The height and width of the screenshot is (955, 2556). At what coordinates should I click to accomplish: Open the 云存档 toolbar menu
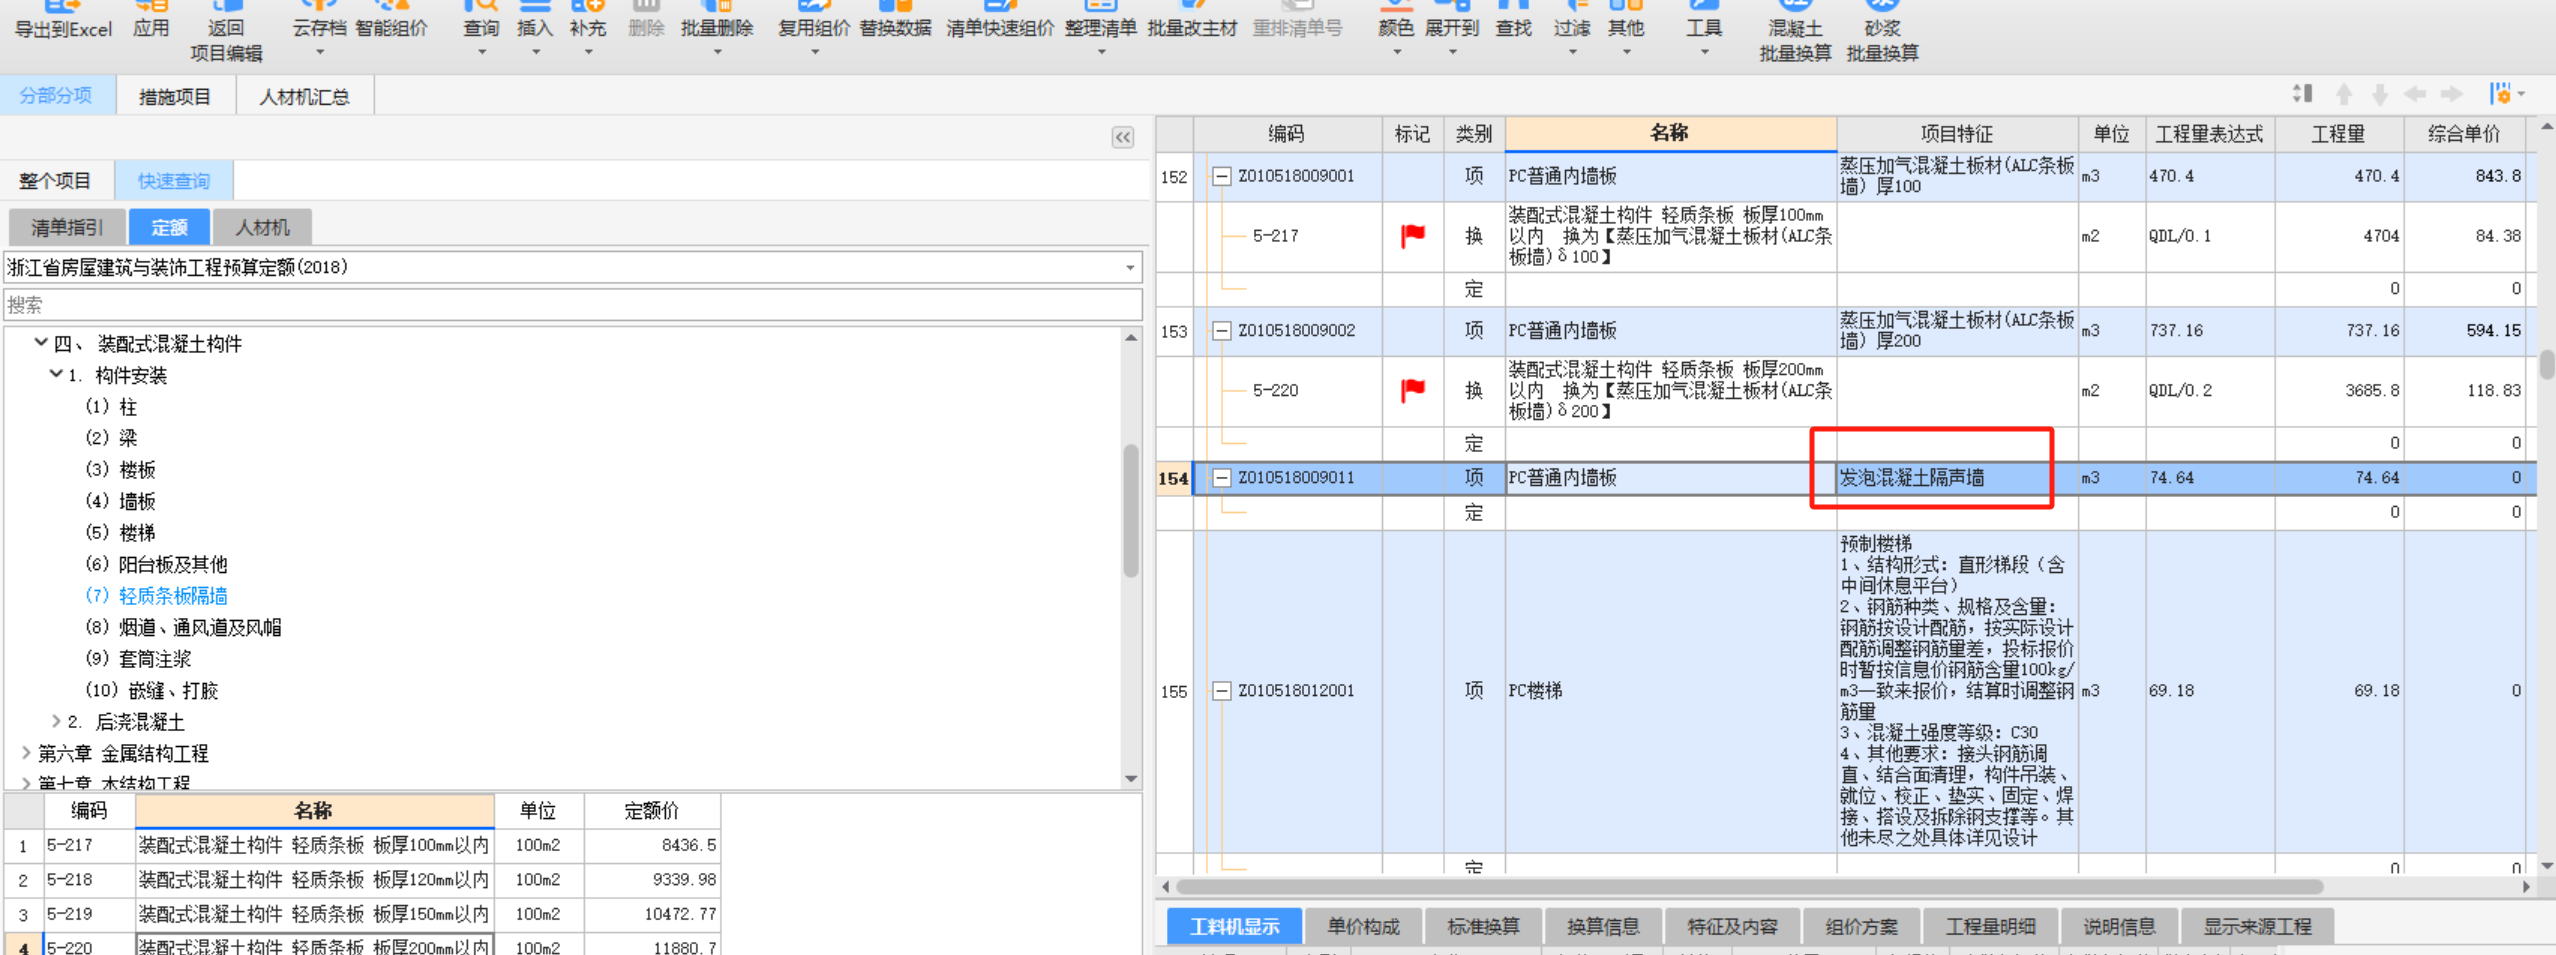coord(319,28)
